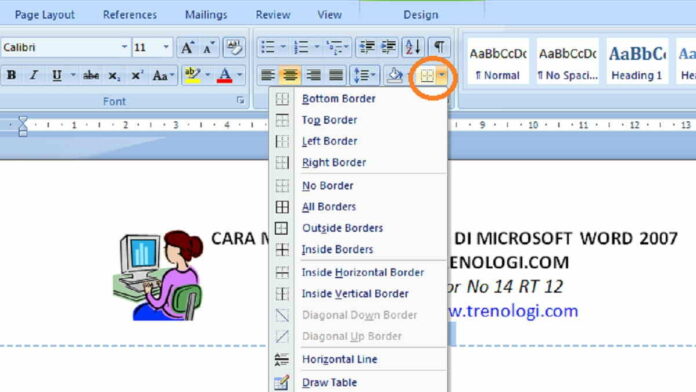Screen dimensions: 696x392
Task: Open References tab
Action: click(x=130, y=15)
